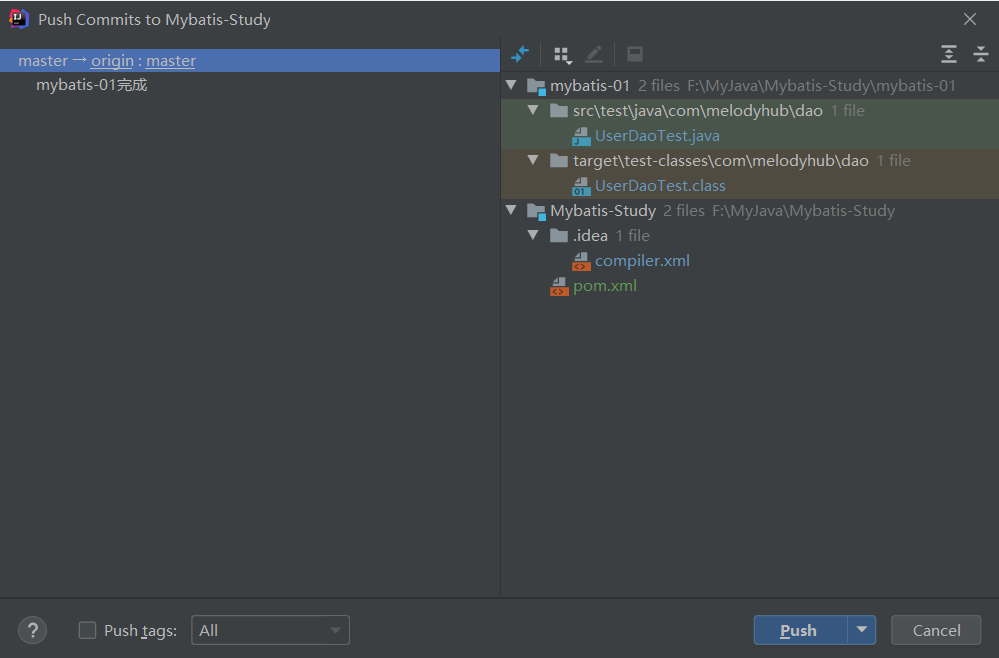
Task: Enable the Push tags checkbox
Action: click(x=88, y=630)
